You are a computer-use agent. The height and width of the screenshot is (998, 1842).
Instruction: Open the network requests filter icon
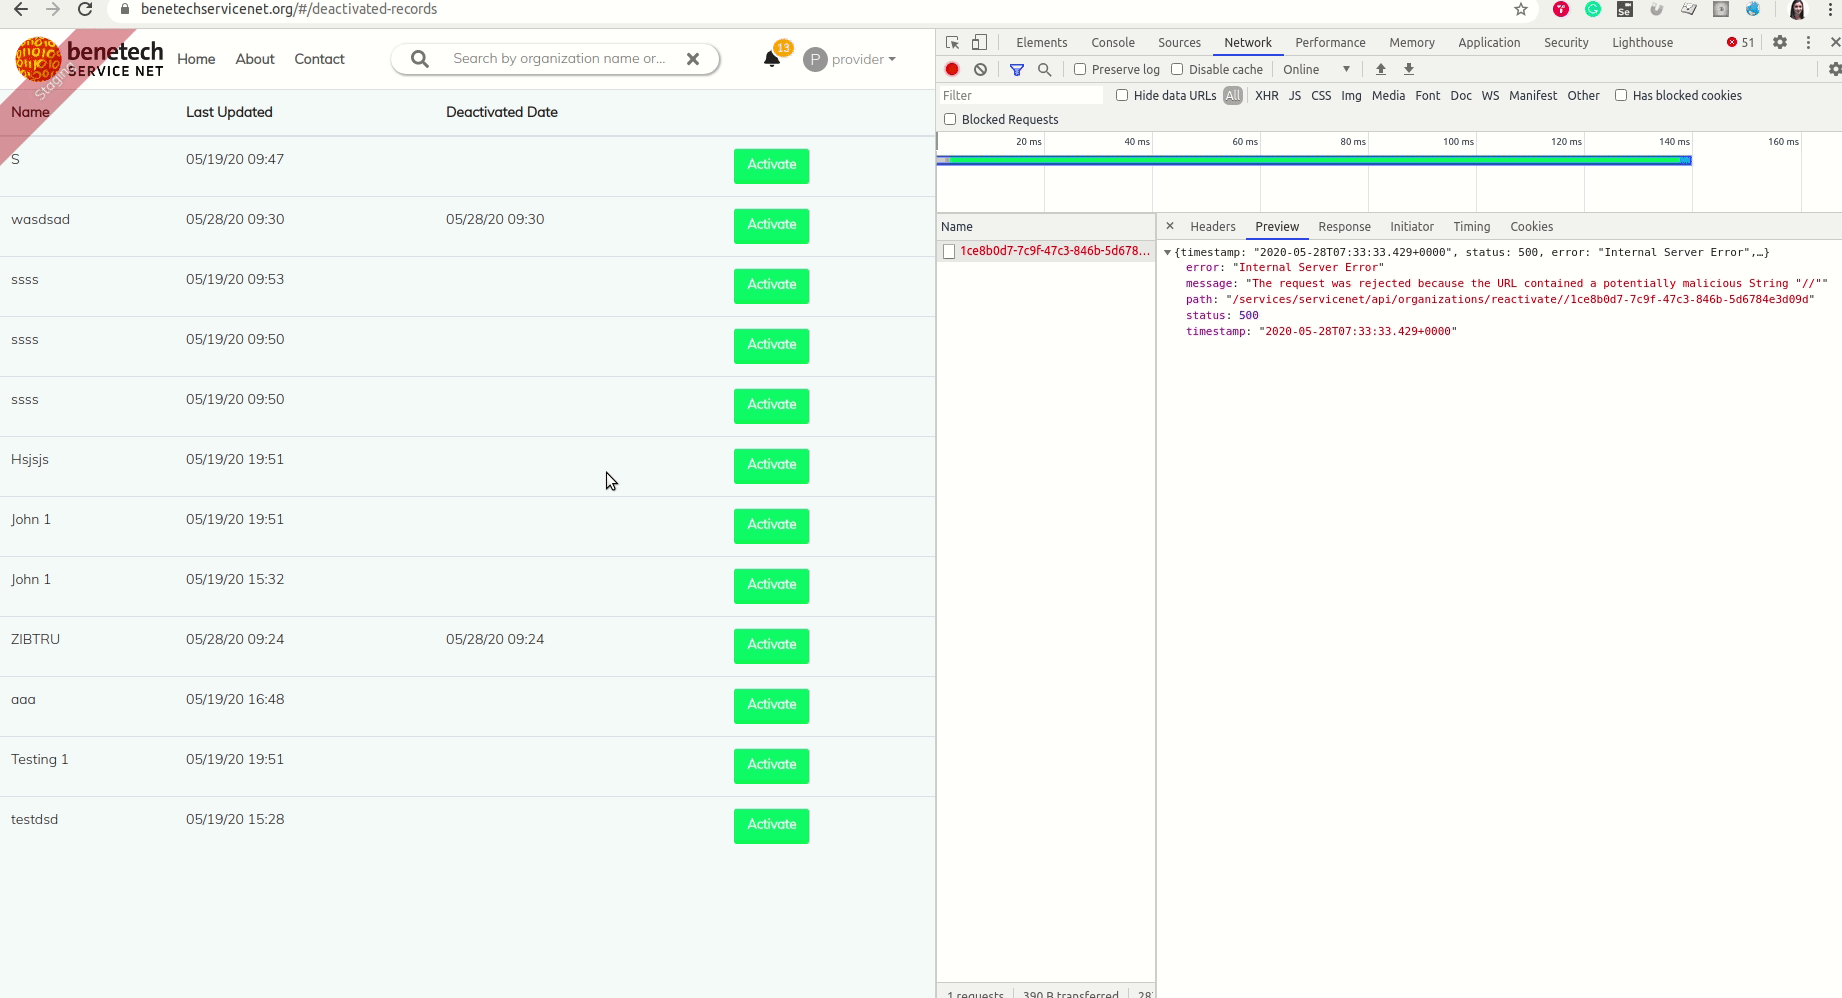click(1017, 69)
